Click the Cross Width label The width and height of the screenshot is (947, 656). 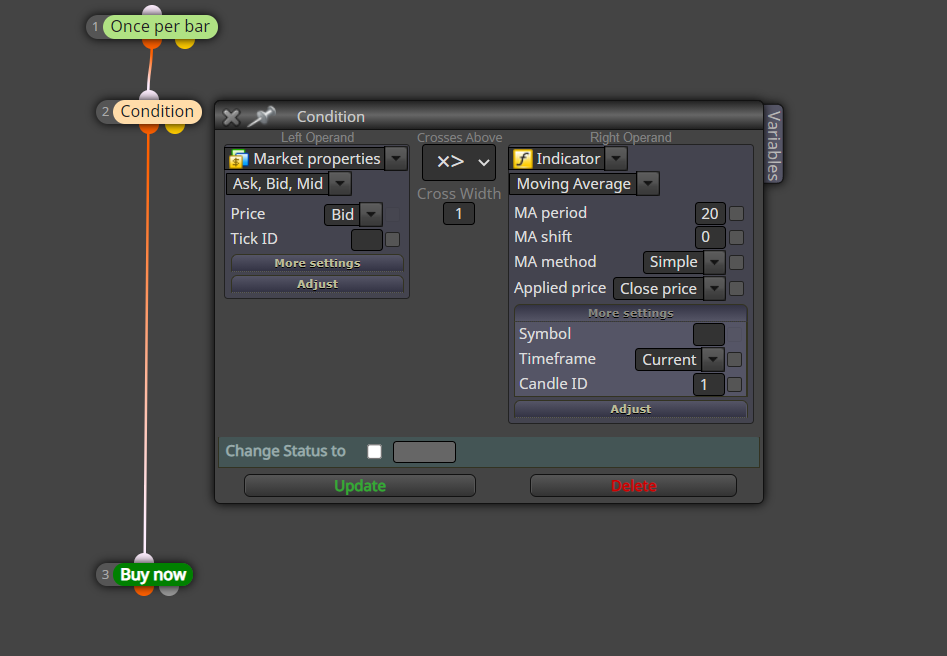tap(459, 194)
